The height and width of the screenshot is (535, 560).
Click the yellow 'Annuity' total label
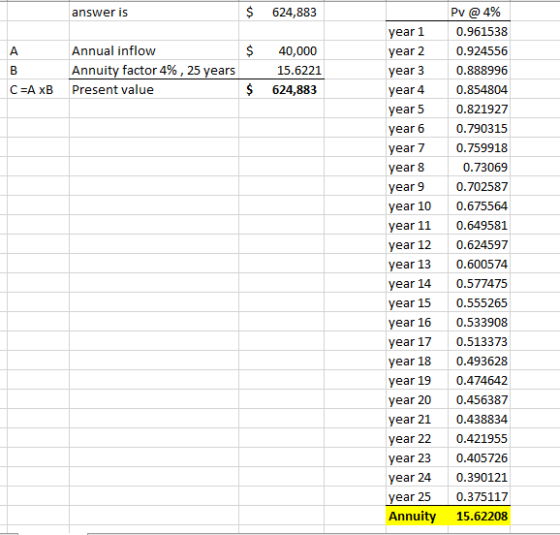click(x=417, y=516)
